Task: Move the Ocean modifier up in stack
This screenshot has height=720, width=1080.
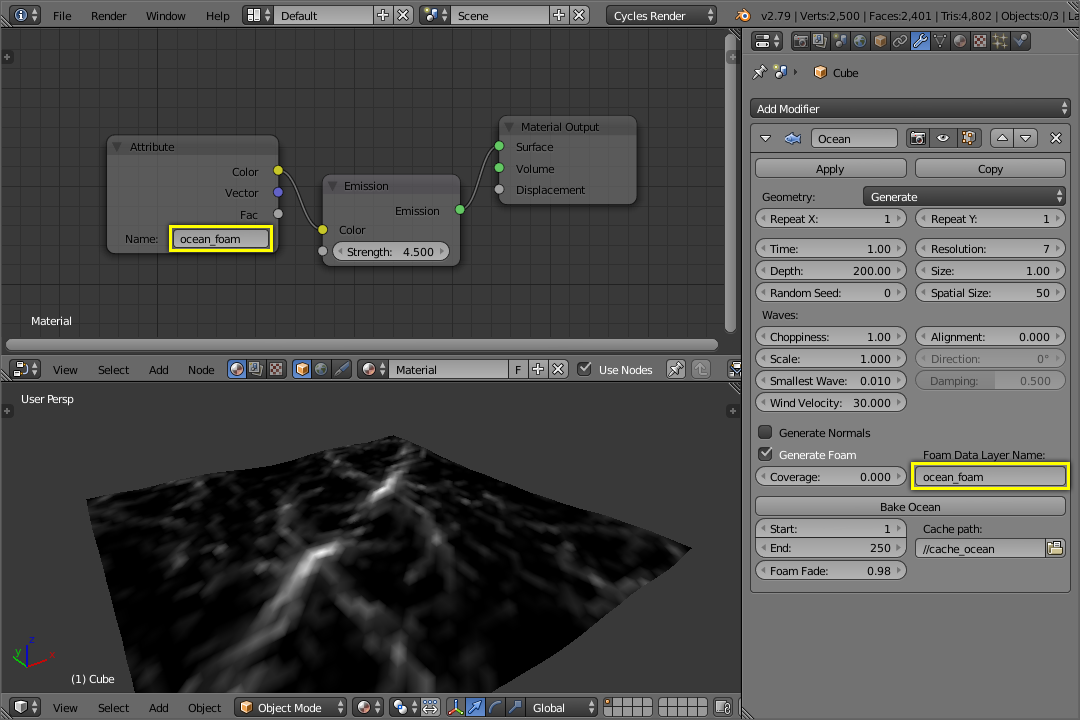Action: (1001, 139)
